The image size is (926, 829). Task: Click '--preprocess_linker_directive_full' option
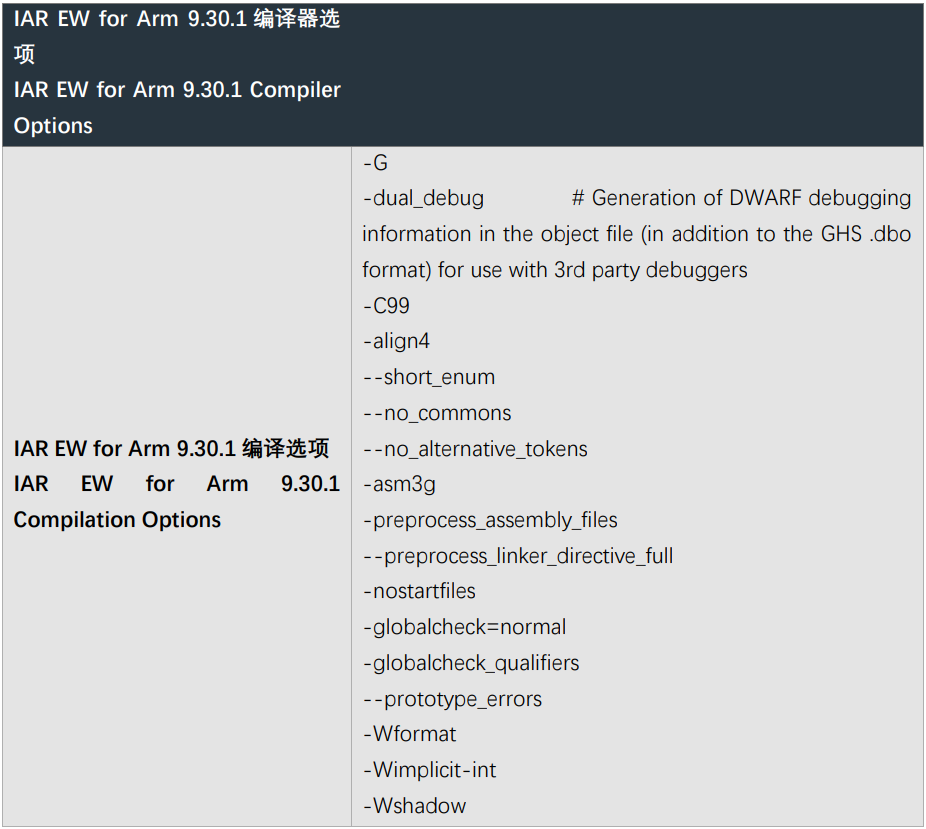pos(518,556)
